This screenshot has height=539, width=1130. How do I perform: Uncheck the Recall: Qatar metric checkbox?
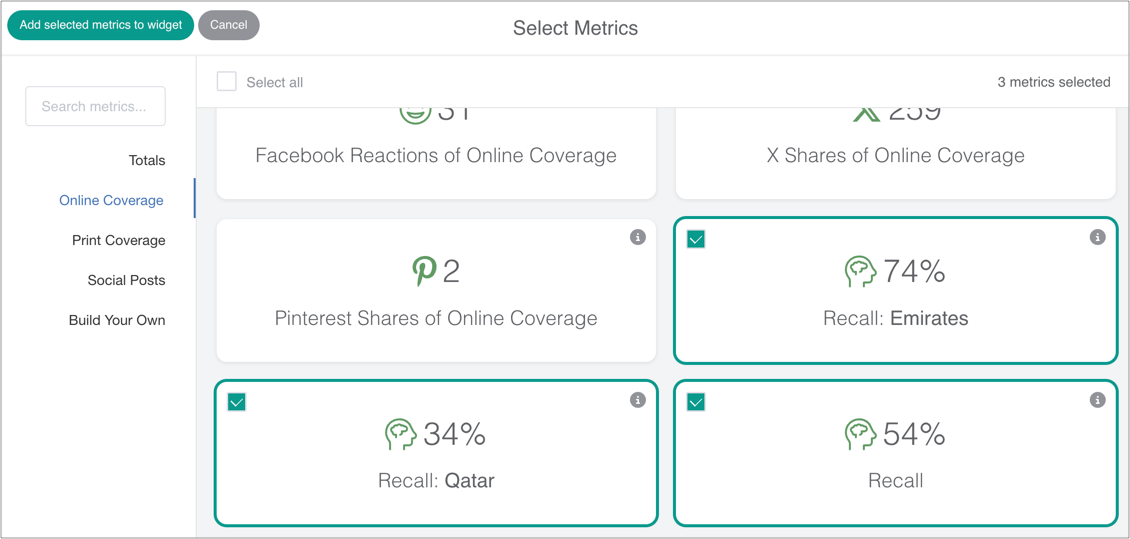(x=237, y=402)
